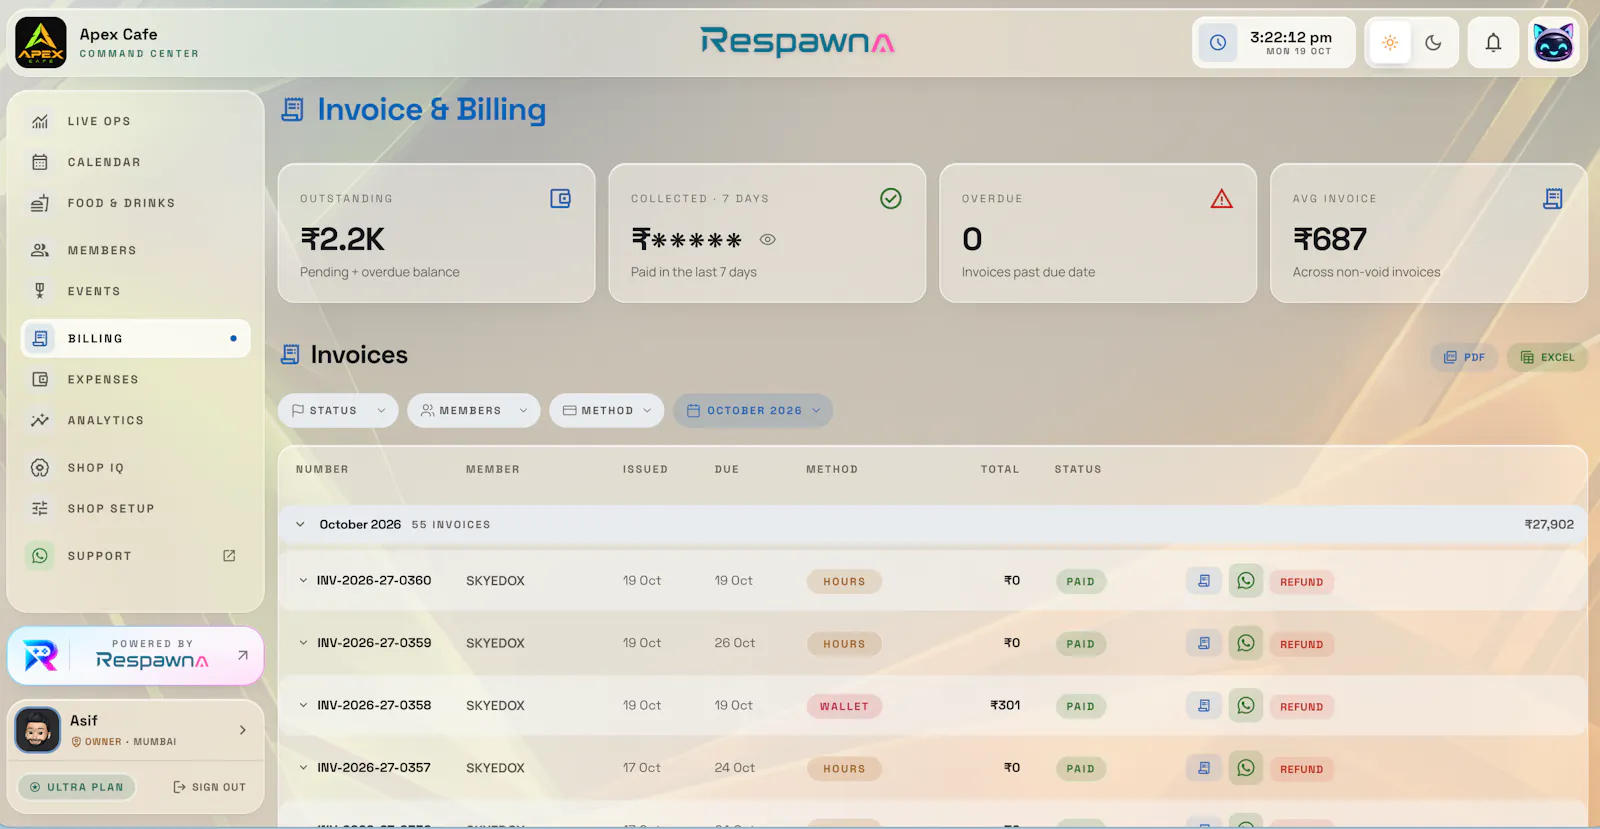View Analytics from the sidebar

[x=136, y=420]
